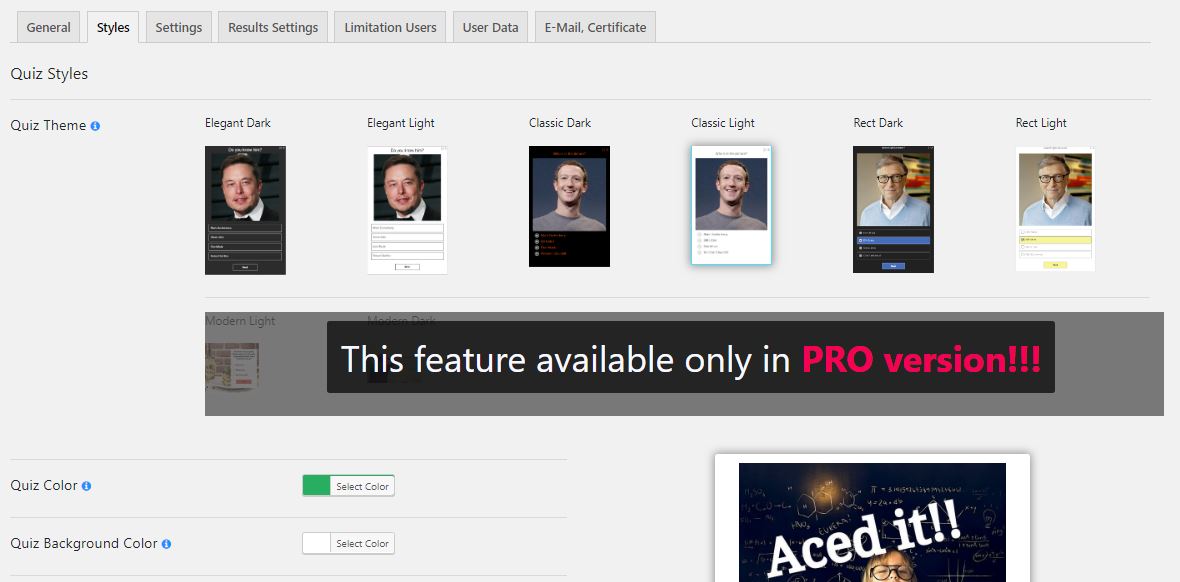1180x582 pixels.
Task: Click the Classic Light label
Action: pyautogui.click(x=723, y=123)
